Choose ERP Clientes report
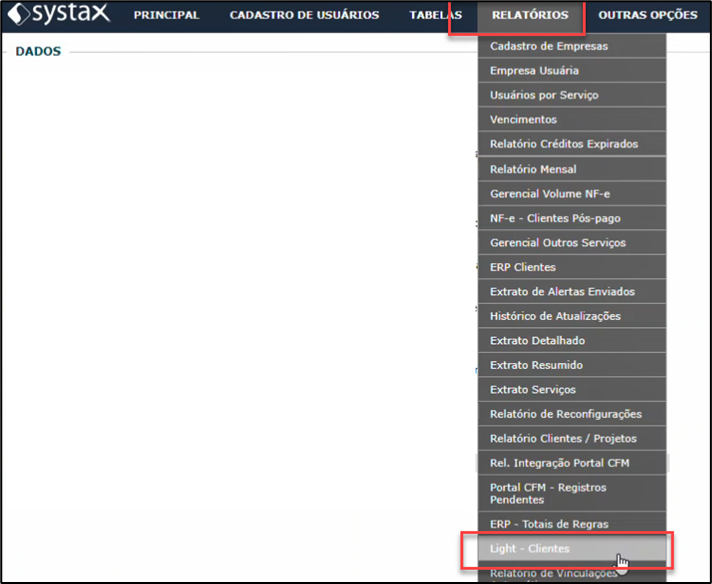 point(572,267)
